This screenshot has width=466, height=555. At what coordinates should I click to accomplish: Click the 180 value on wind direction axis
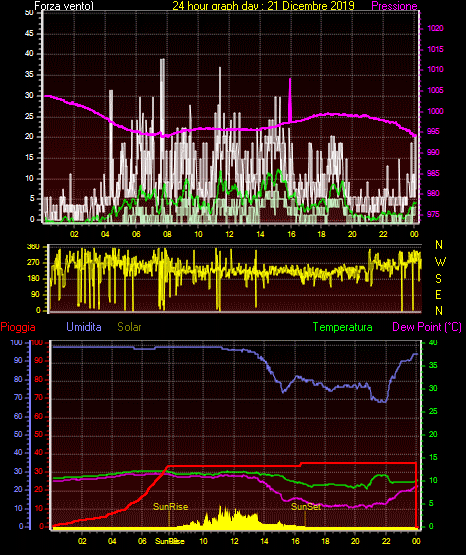(x=33, y=279)
